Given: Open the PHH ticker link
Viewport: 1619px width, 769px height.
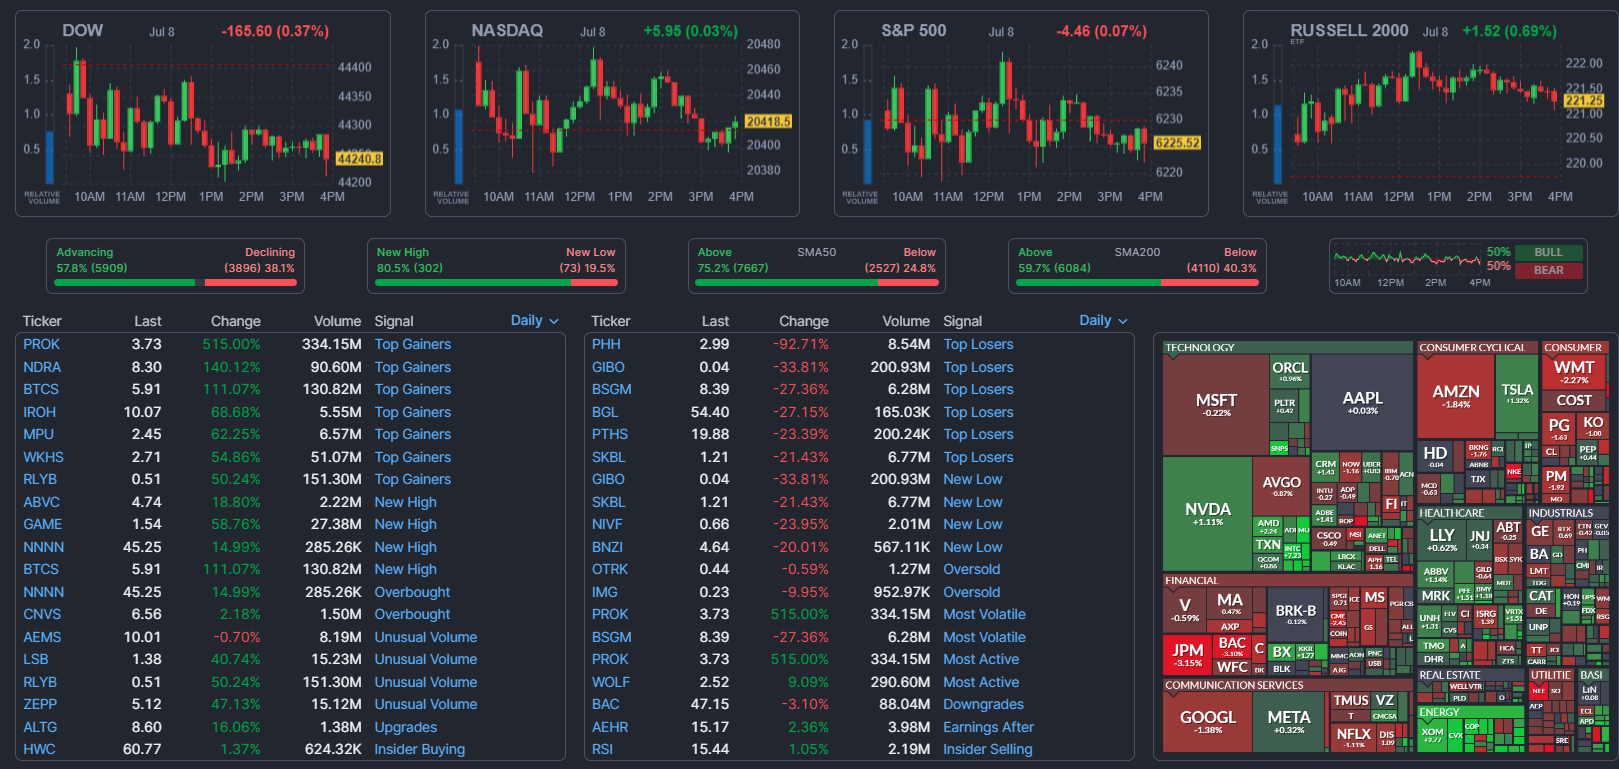Looking at the screenshot, I should coord(606,344).
